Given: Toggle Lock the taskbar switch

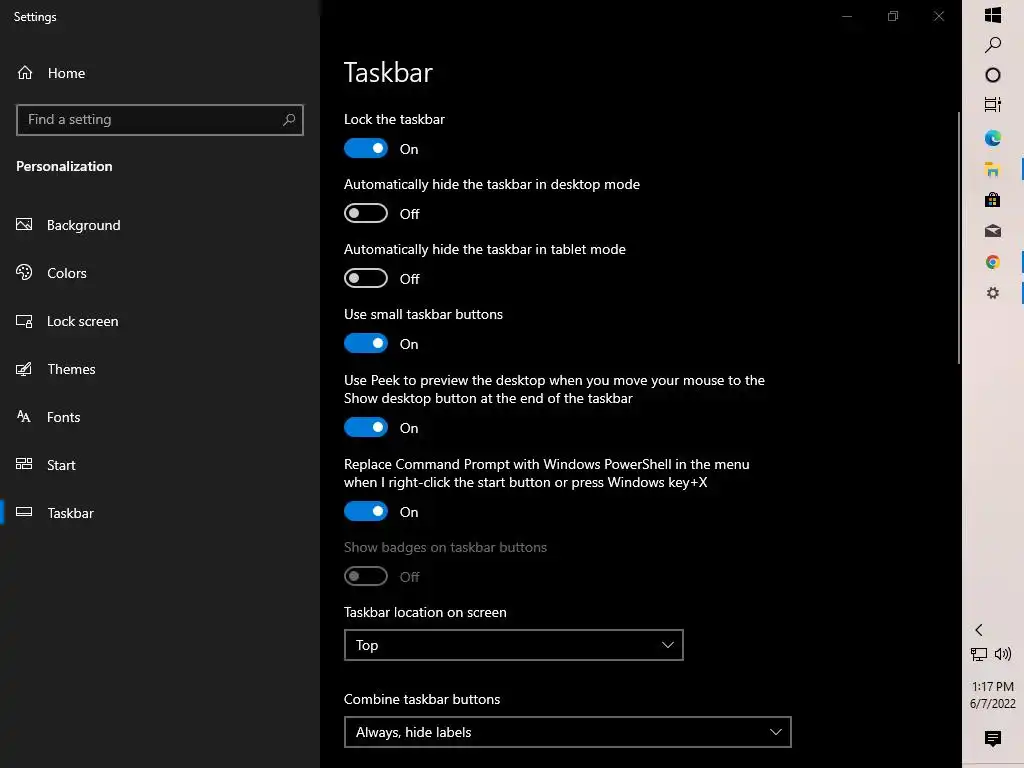Looking at the screenshot, I should pyautogui.click(x=366, y=149).
